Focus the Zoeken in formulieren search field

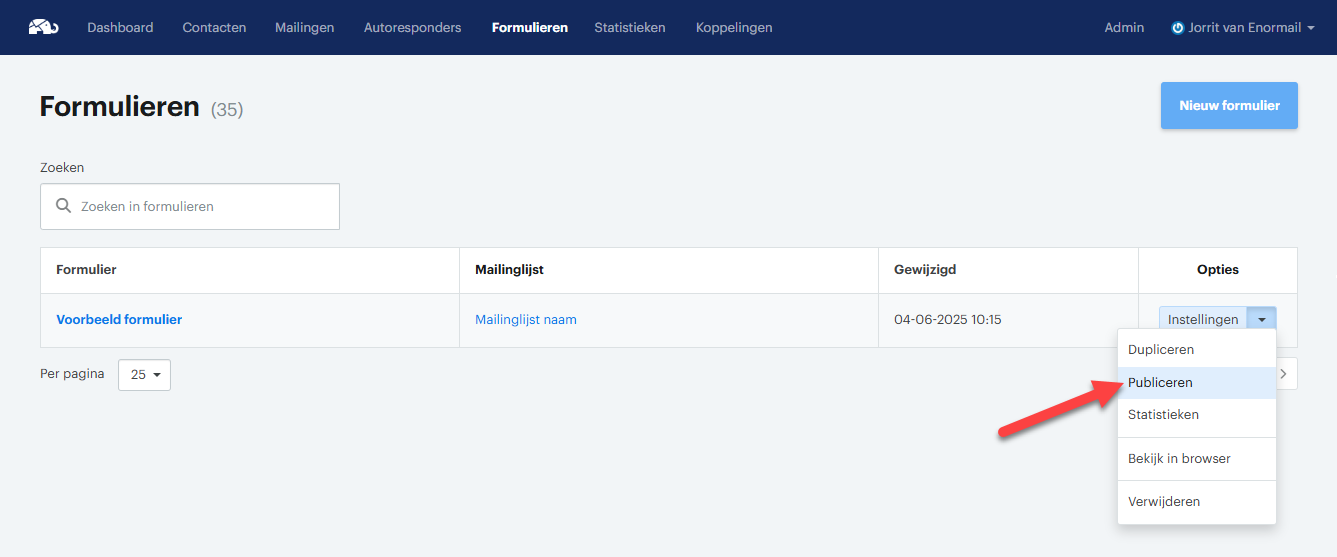[190, 206]
